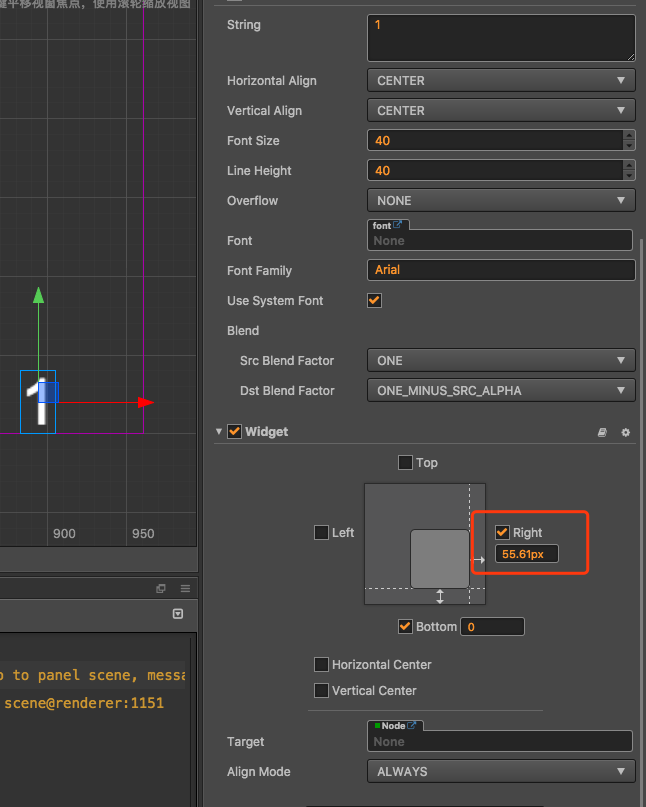Uncheck the Bottom alignment checkbox
This screenshot has width=646, height=807.
405,626
